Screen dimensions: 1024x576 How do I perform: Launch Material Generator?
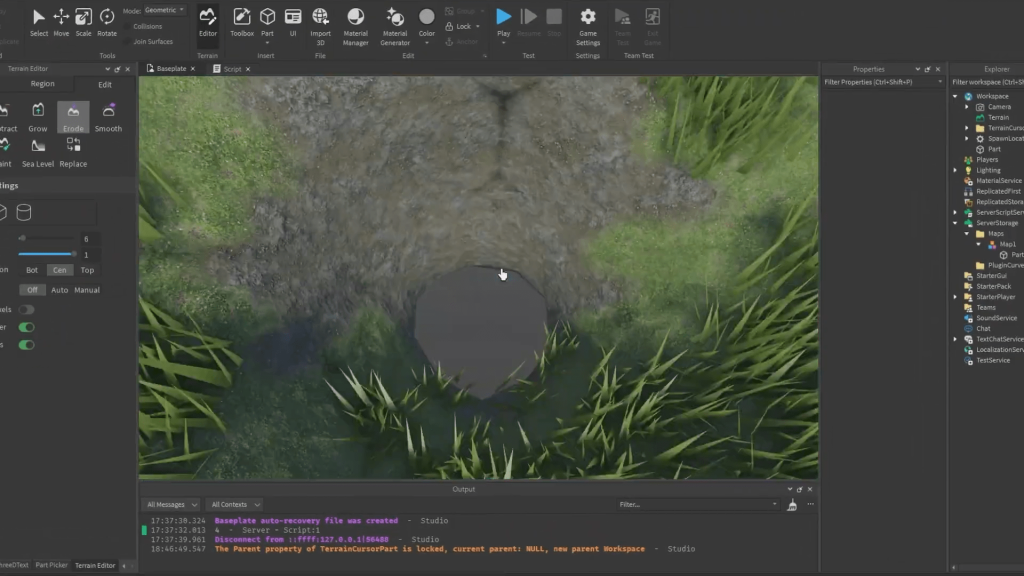395,26
